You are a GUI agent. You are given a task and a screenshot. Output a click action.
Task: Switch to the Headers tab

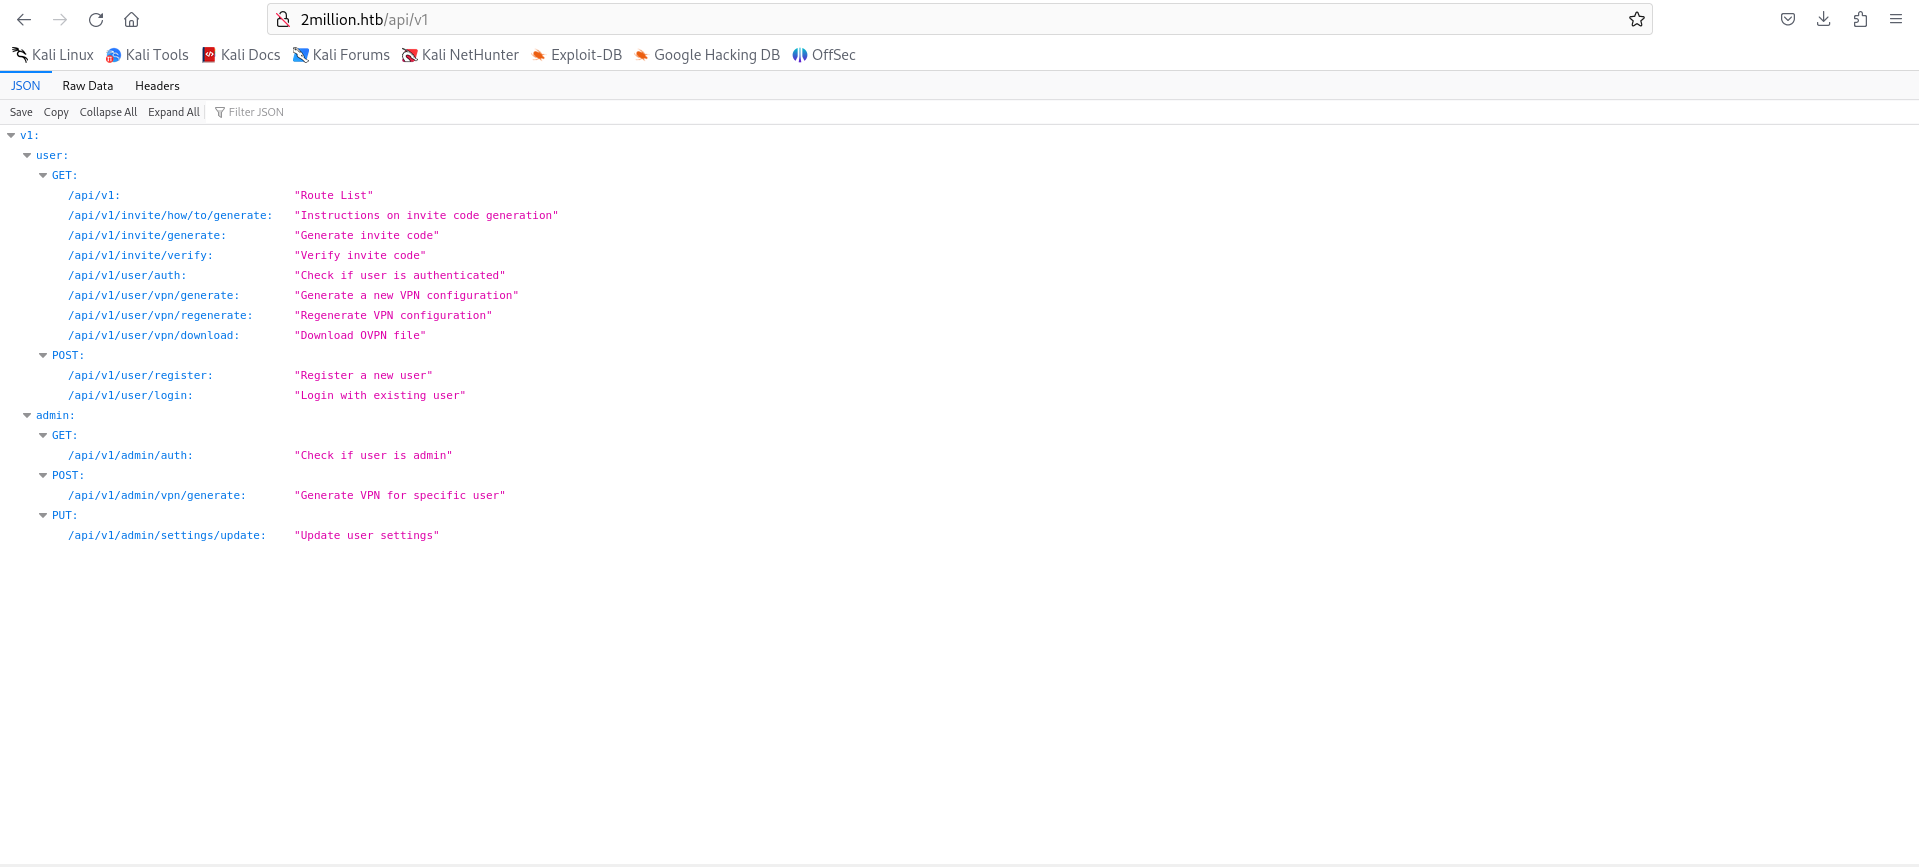point(157,86)
